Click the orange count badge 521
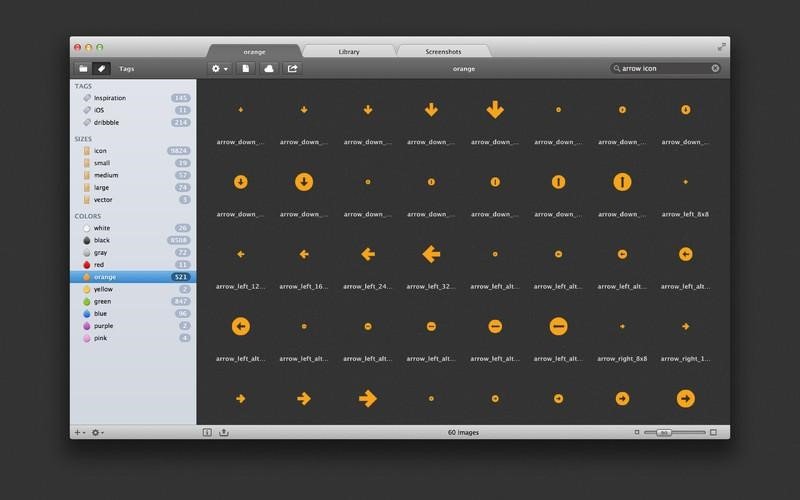This screenshot has height=500, width=800. click(181, 277)
